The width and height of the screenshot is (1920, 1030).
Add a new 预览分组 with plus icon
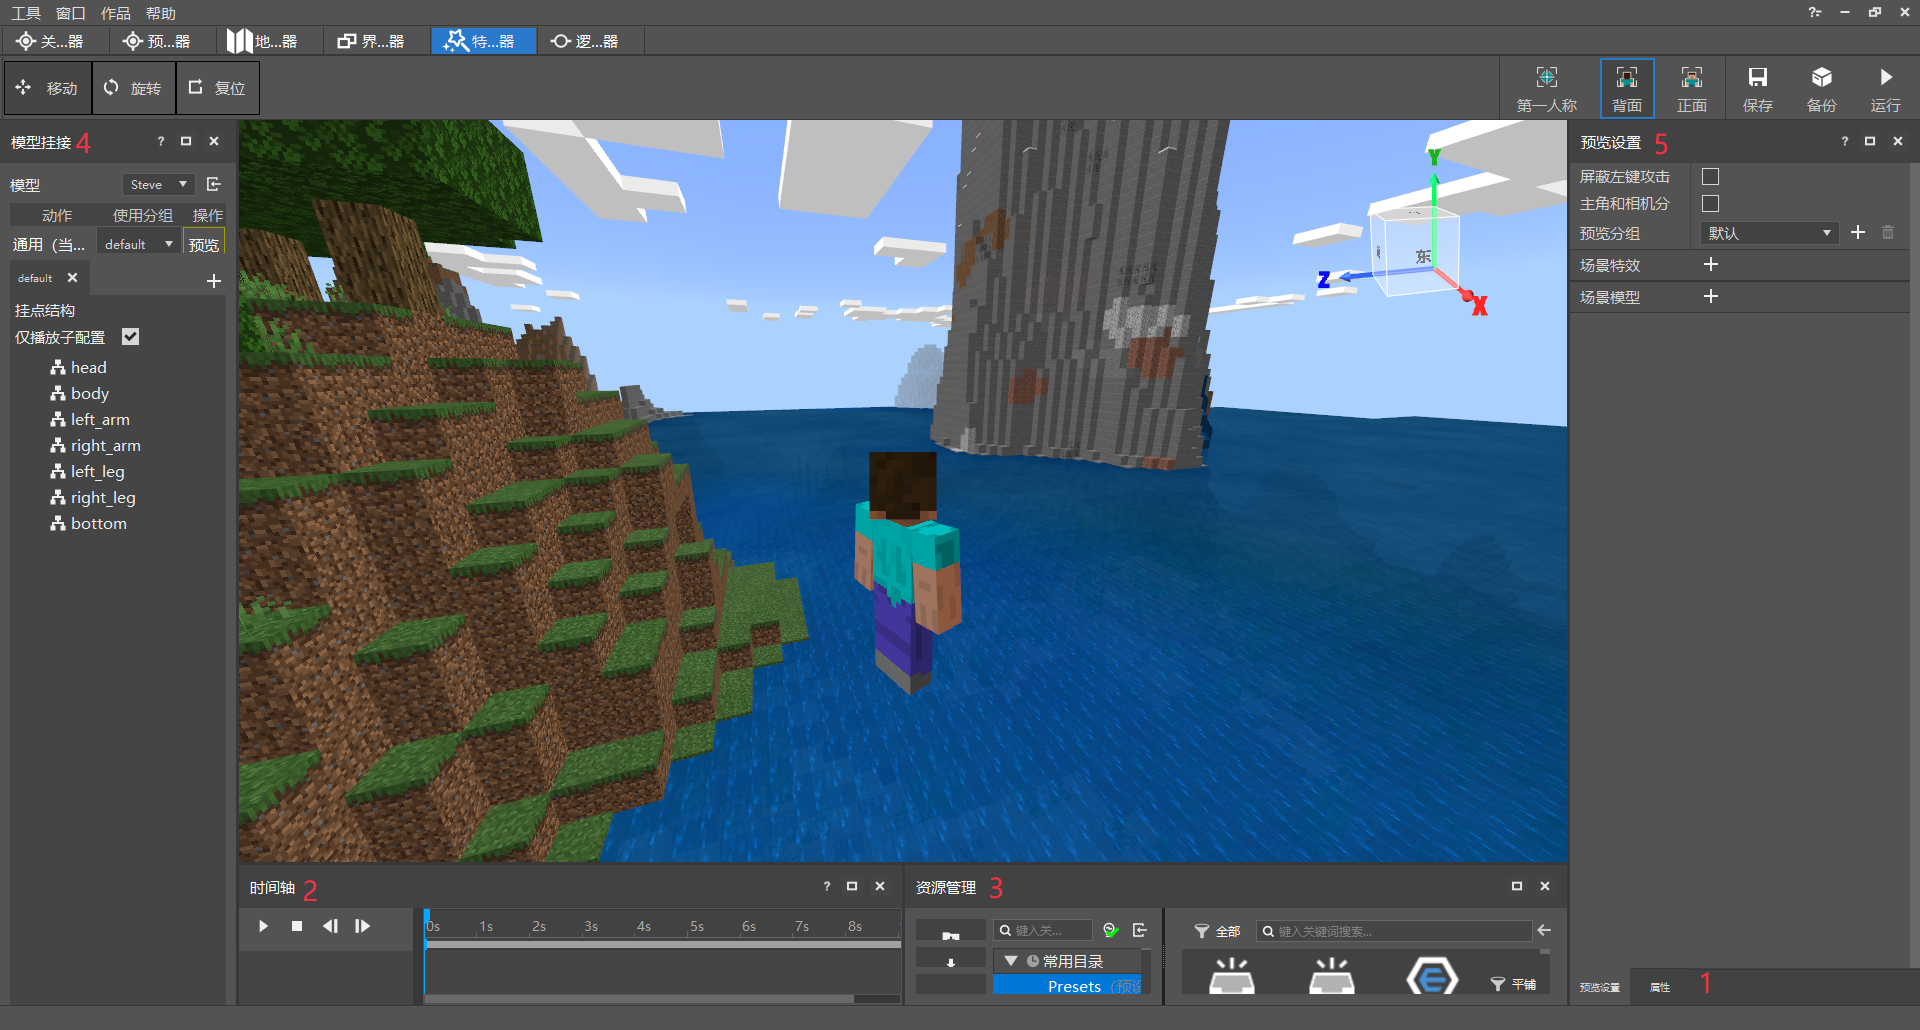click(1858, 232)
